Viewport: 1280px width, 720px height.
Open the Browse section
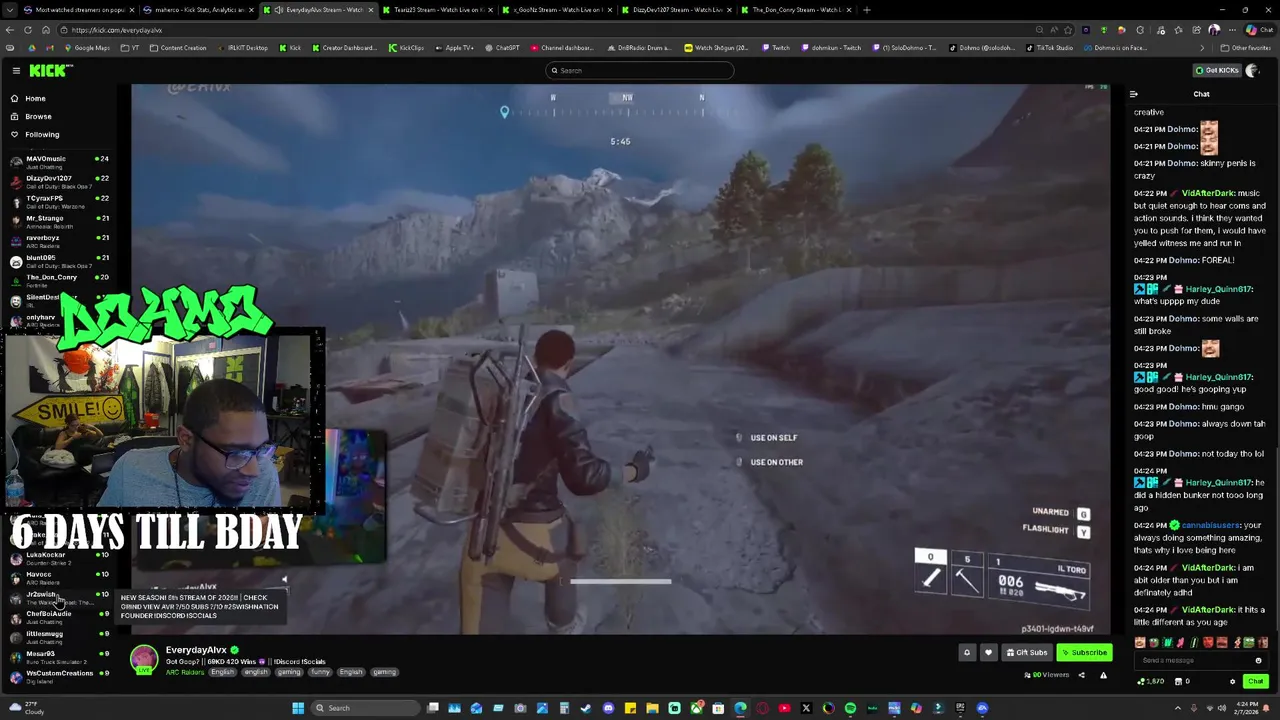38,116
